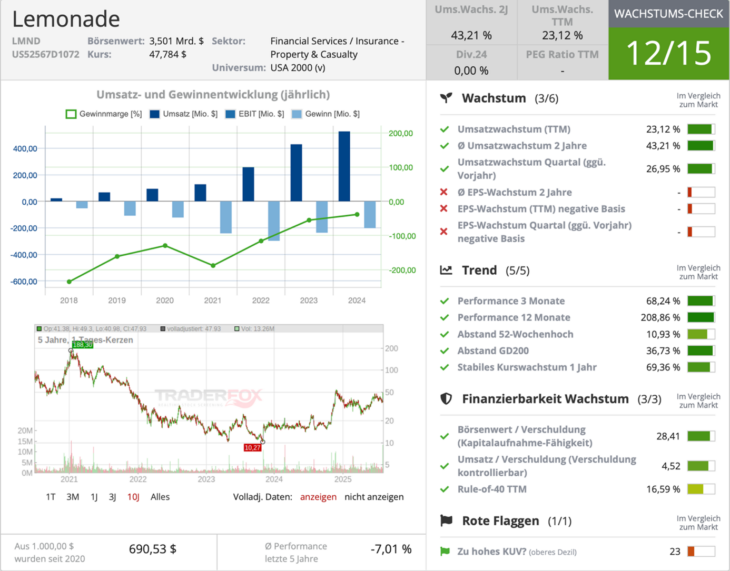Click the check icon beside Abstand 52-Wochenhoch
The height and width of the screenshot is (571, 730).
[444, 334]
